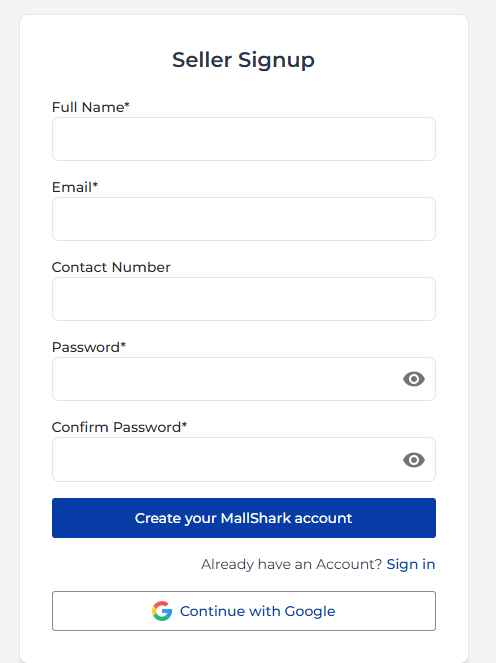This screenshot has width=496, height=663.
Task: Submit with Create your MallShark account
Action: click(x=244, y=518)
